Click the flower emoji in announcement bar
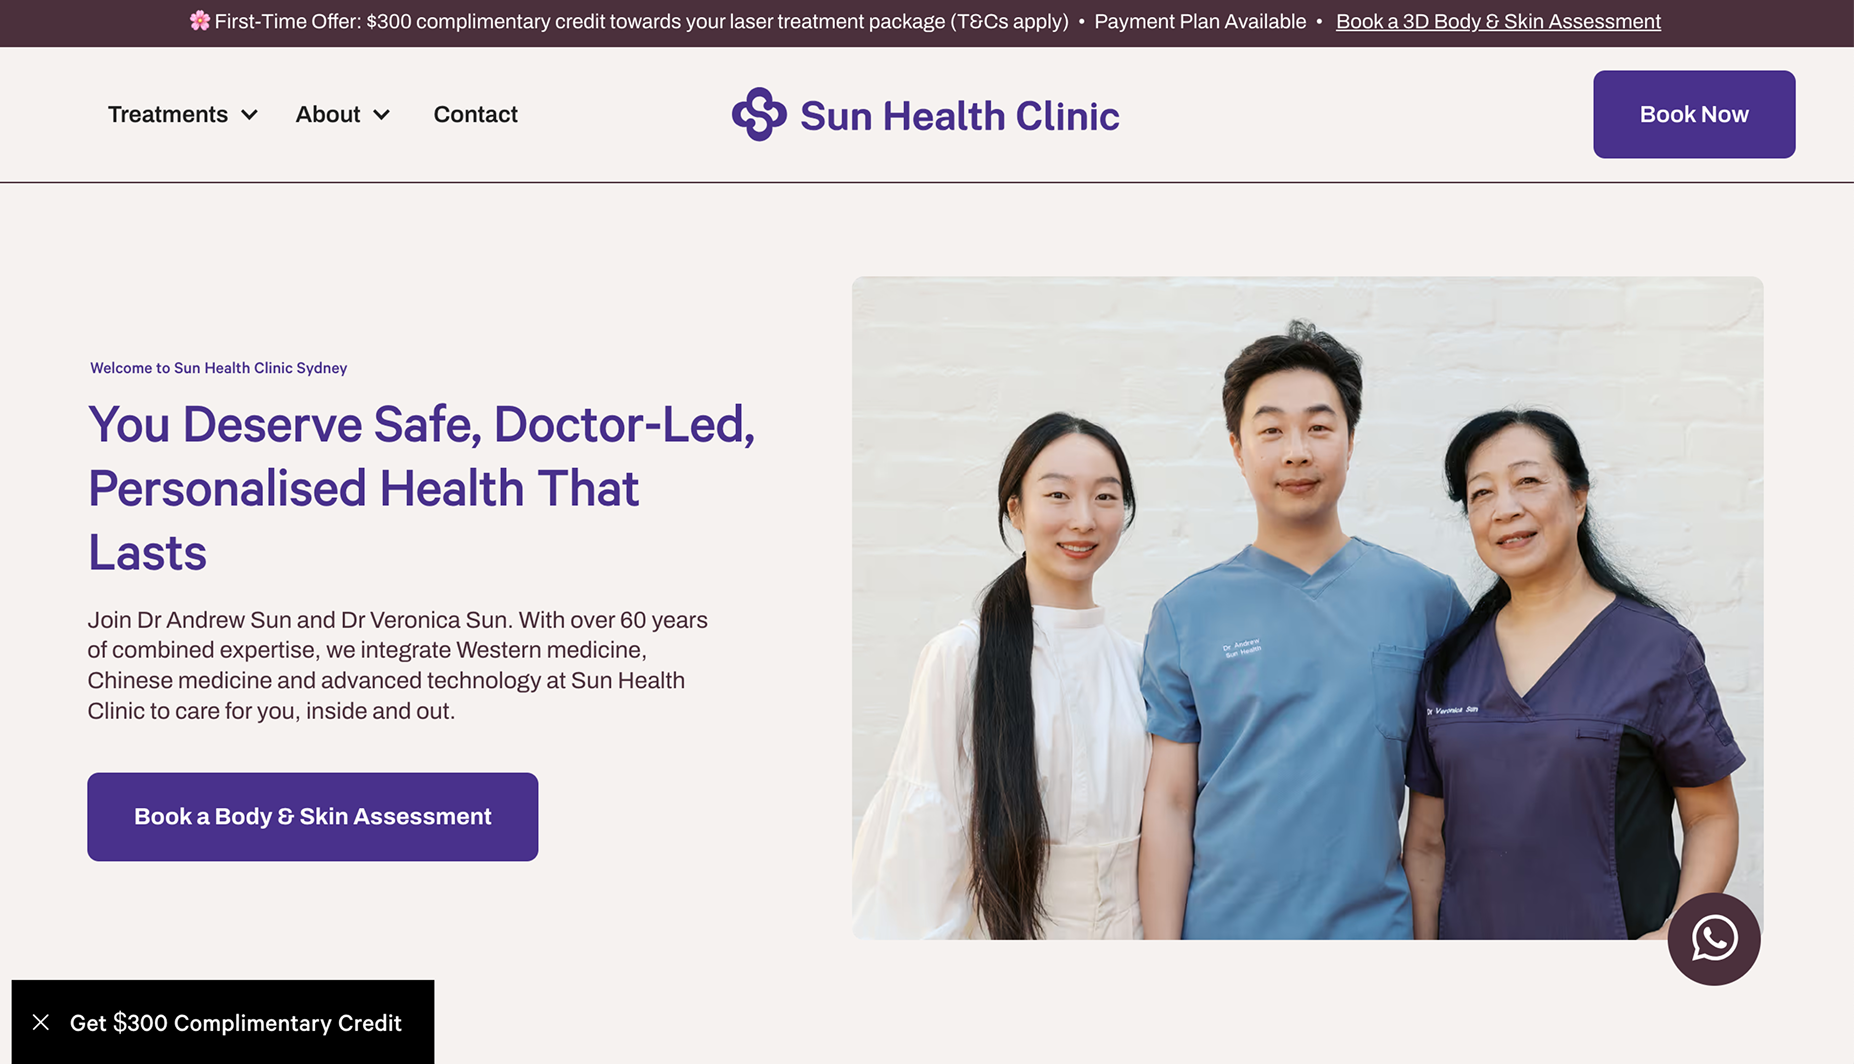This screenshot has height=1064, width=1854. (200, 20)
